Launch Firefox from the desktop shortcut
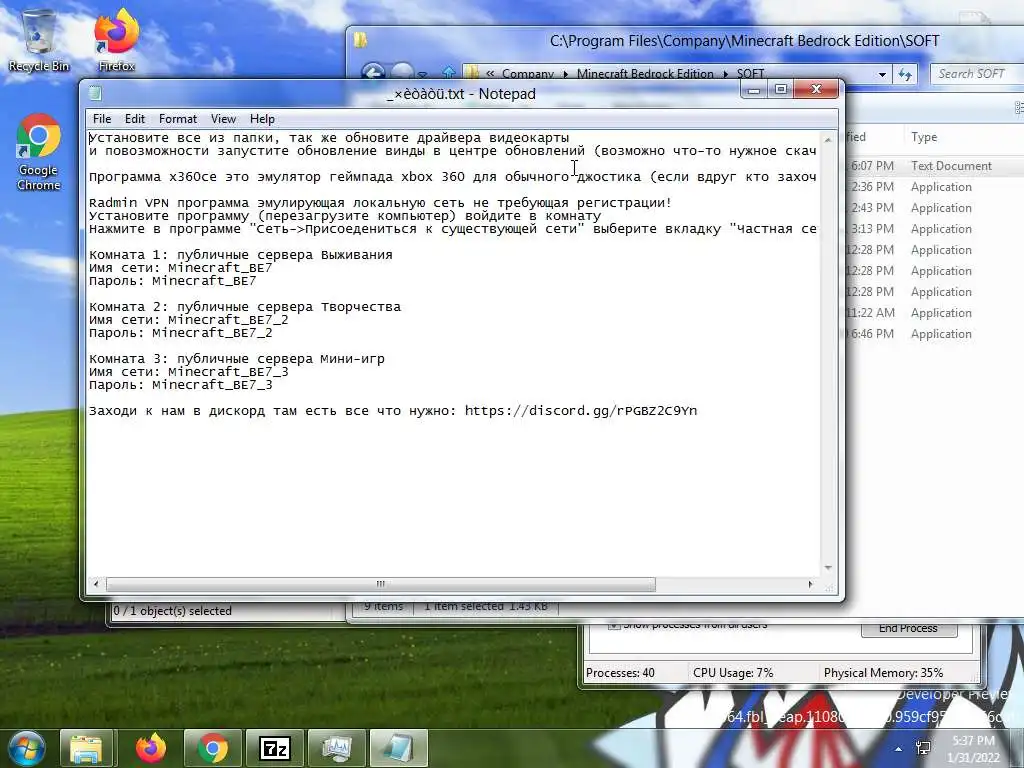1024x768 pixels. pos(117,40)
